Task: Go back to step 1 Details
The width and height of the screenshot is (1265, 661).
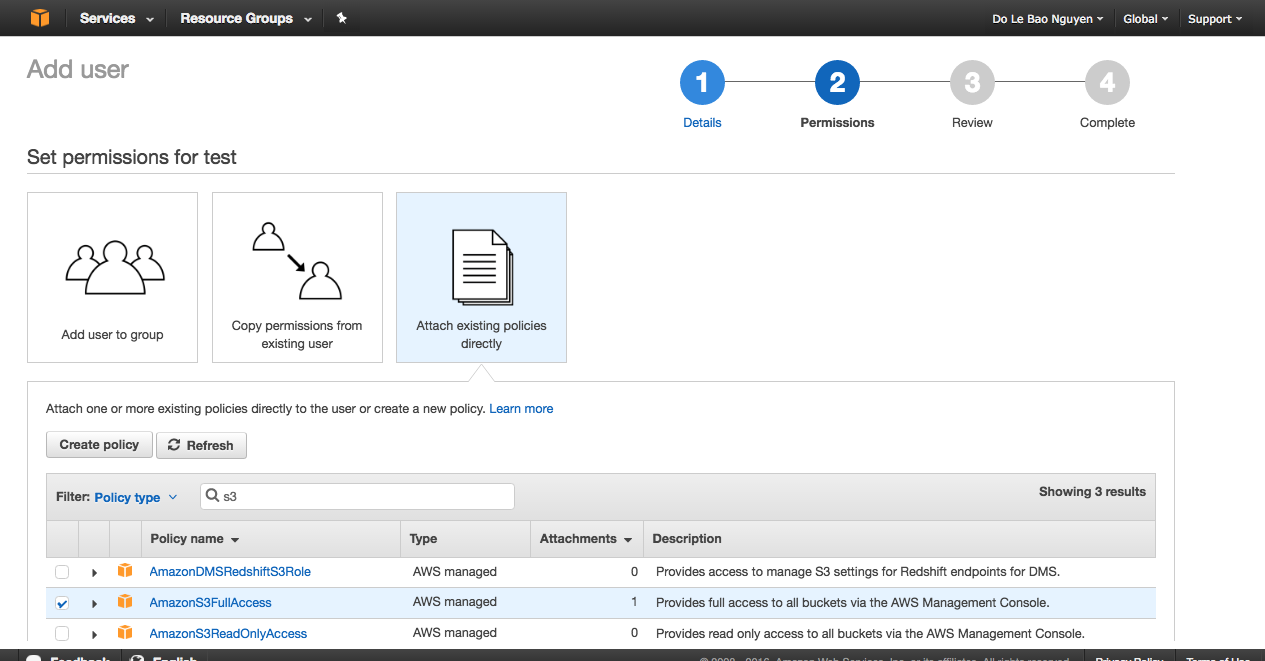Action: click(x=702, y=84)
